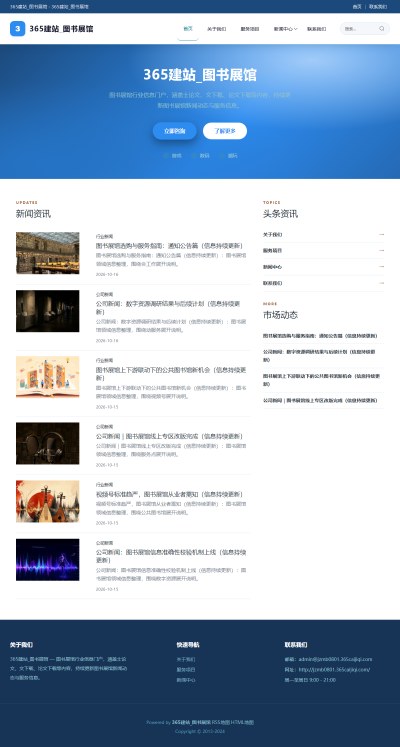Click 行业新闻 tag above the first article
This screenshot has height=747, width=400.
pyautogui.click(x=104, y=236)
